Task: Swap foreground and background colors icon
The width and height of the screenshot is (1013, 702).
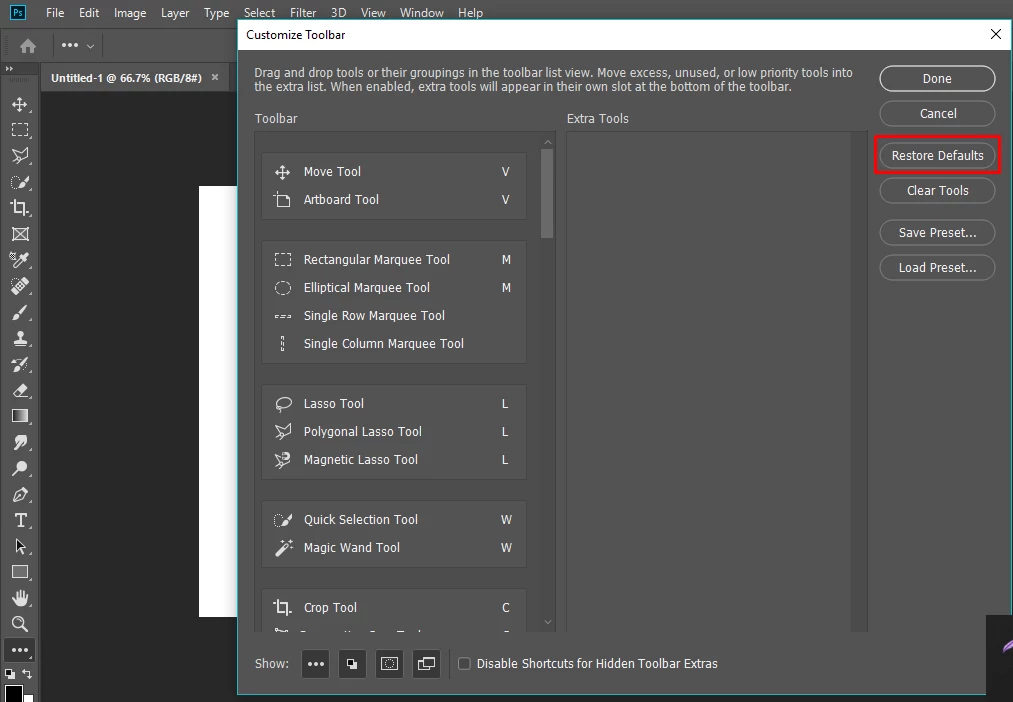Action: click(28, 674)
